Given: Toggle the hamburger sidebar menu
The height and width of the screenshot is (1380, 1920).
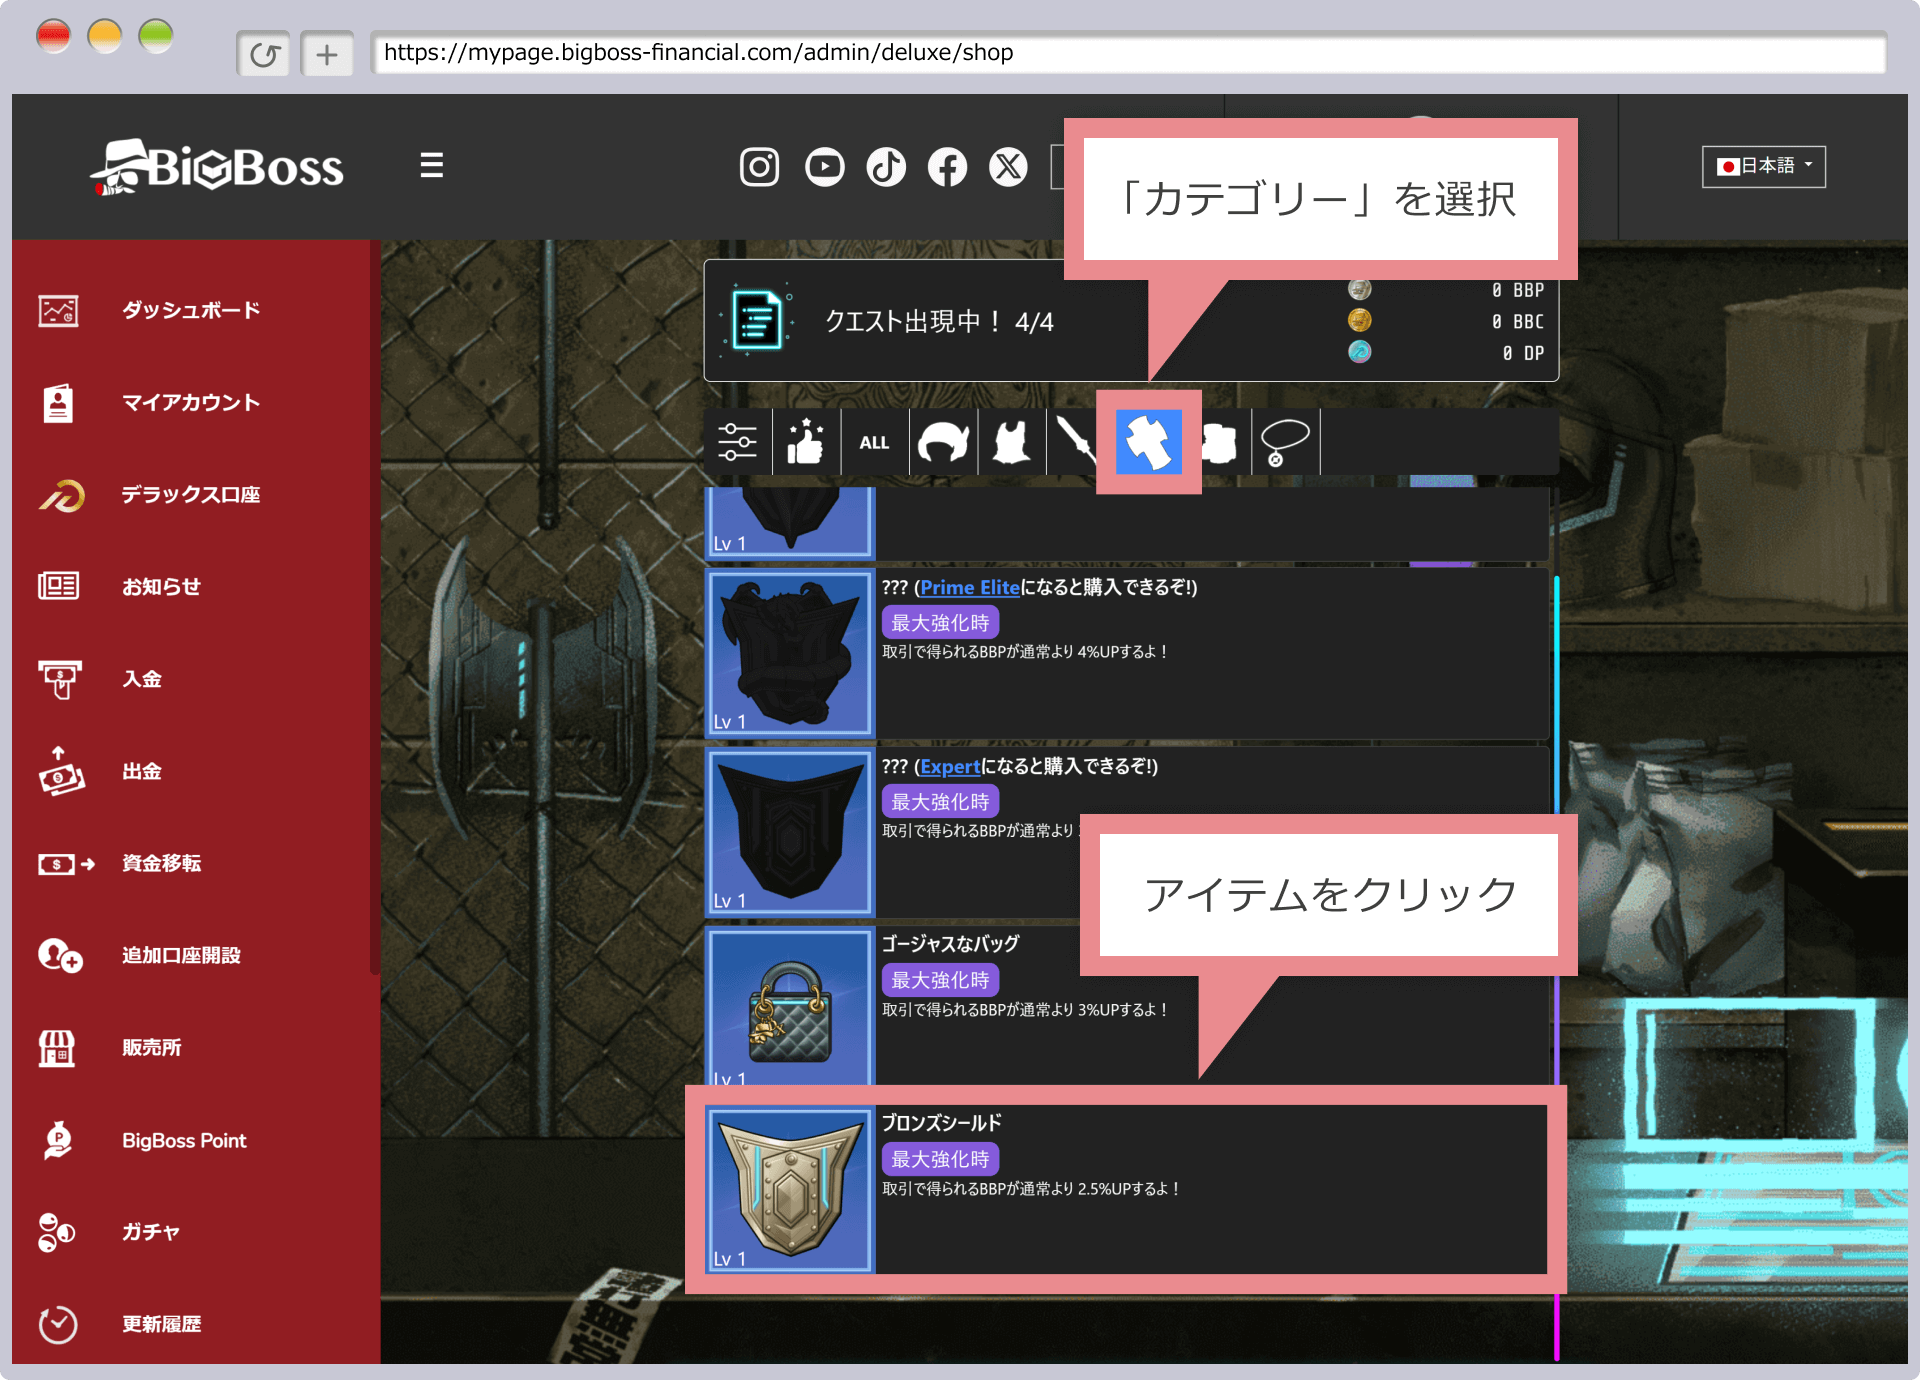Looking at the screenshot, I should coord(431,165).
